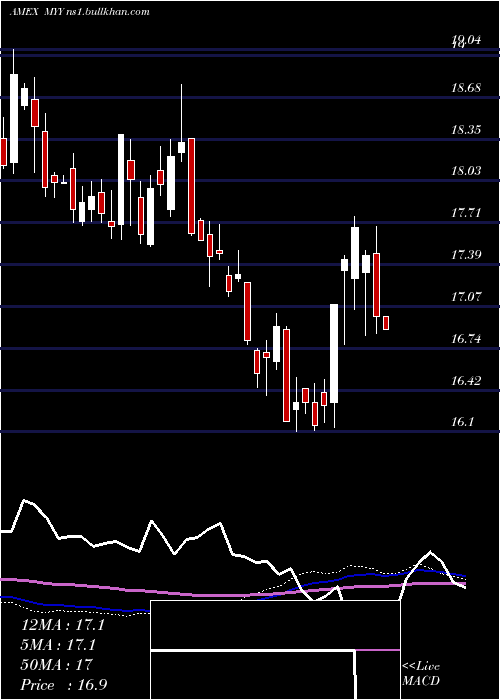The height and width of the screenshot is (700, 500).
Task: Click the <<Live MACD label
Action: point(421,674)
